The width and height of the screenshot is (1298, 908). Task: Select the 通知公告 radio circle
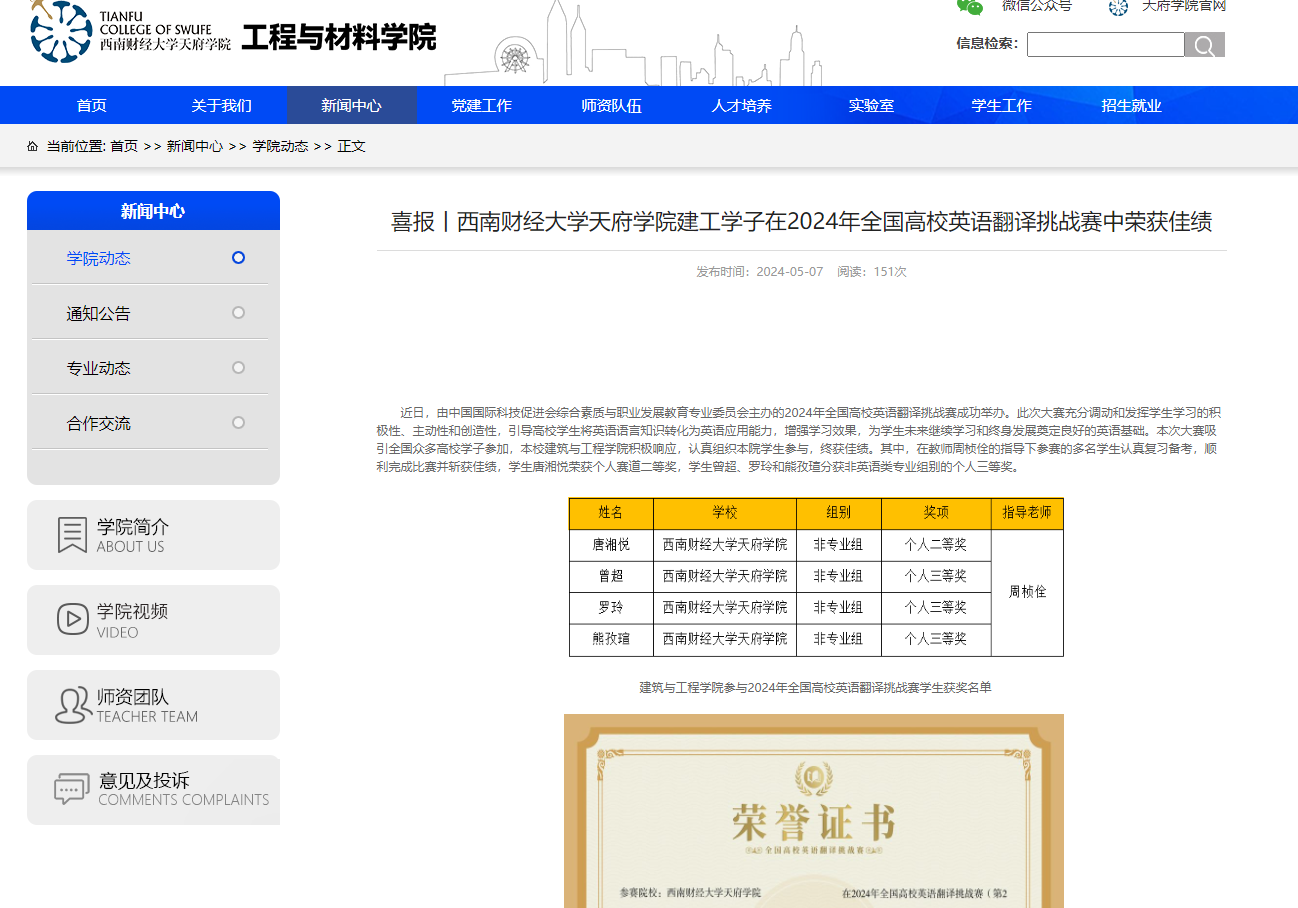coord(238,313)
